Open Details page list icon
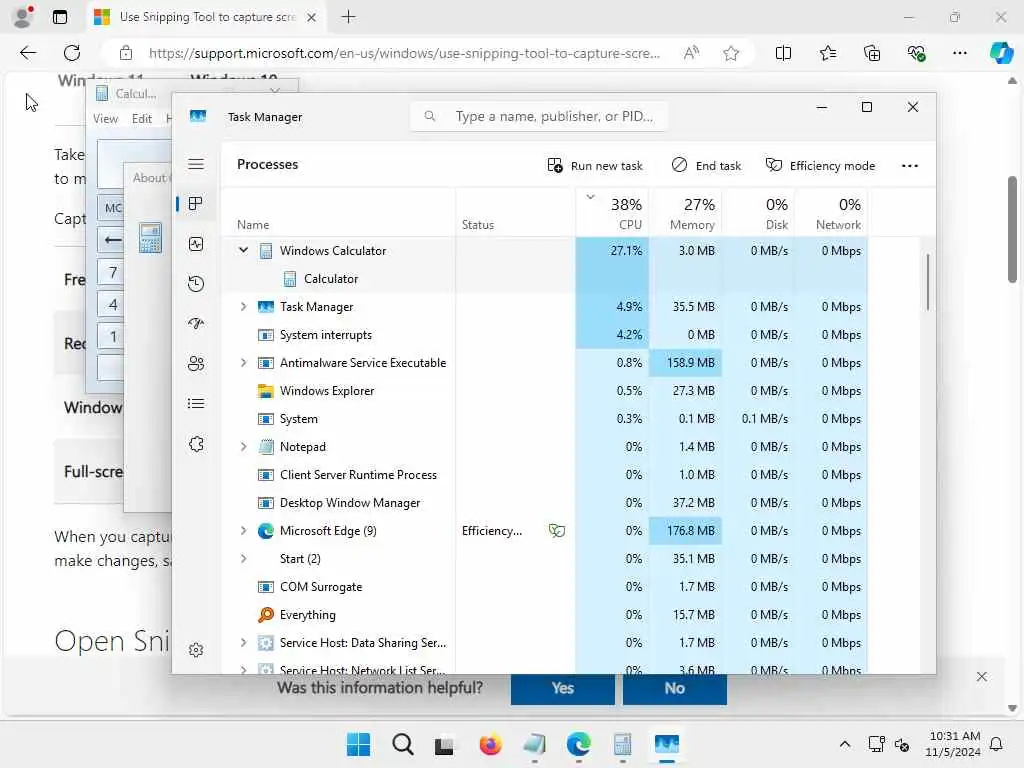Screen dimensions: 1024x768 click(196, 404)
